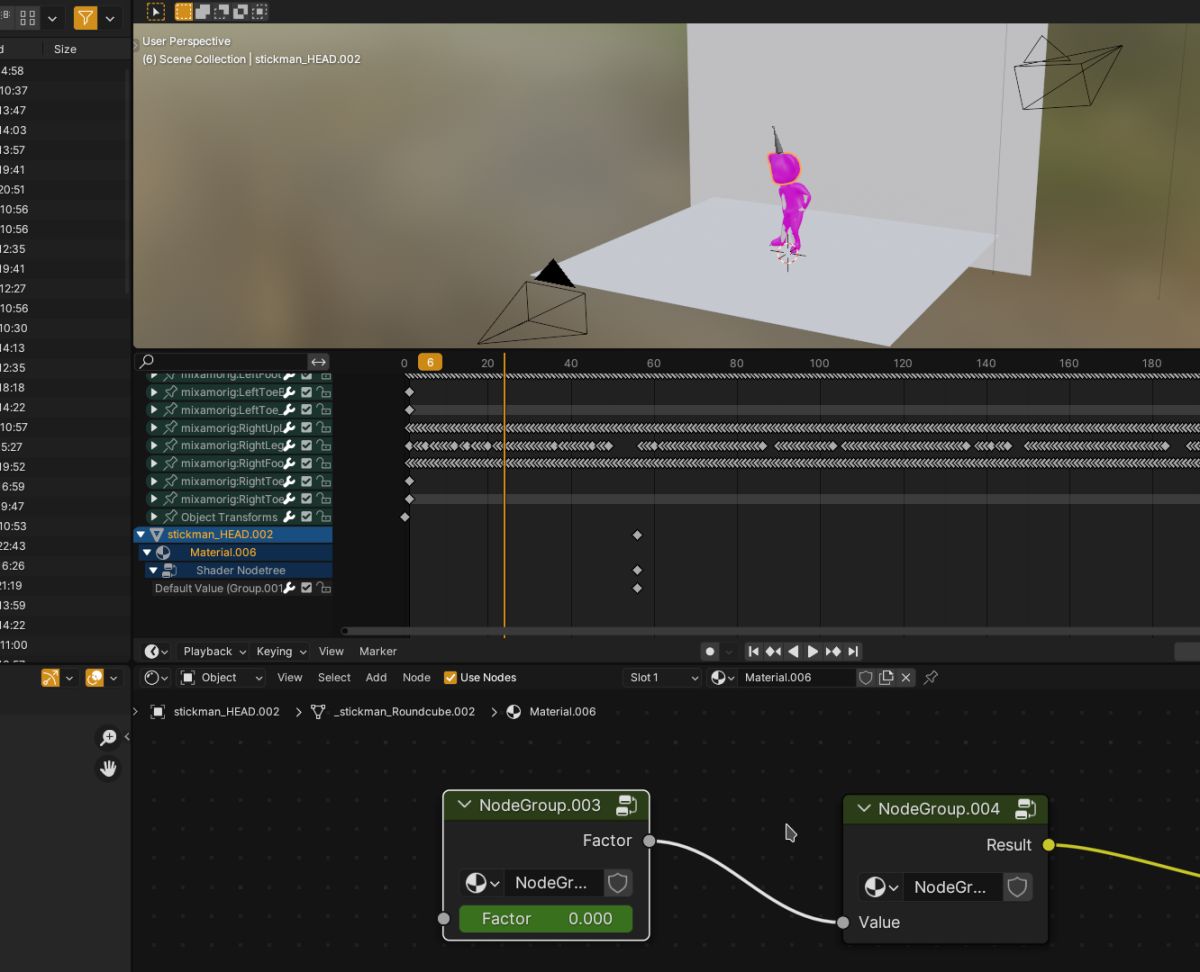
Task: Choose Invert selection mode icon
Action: (x=241, y=11)
